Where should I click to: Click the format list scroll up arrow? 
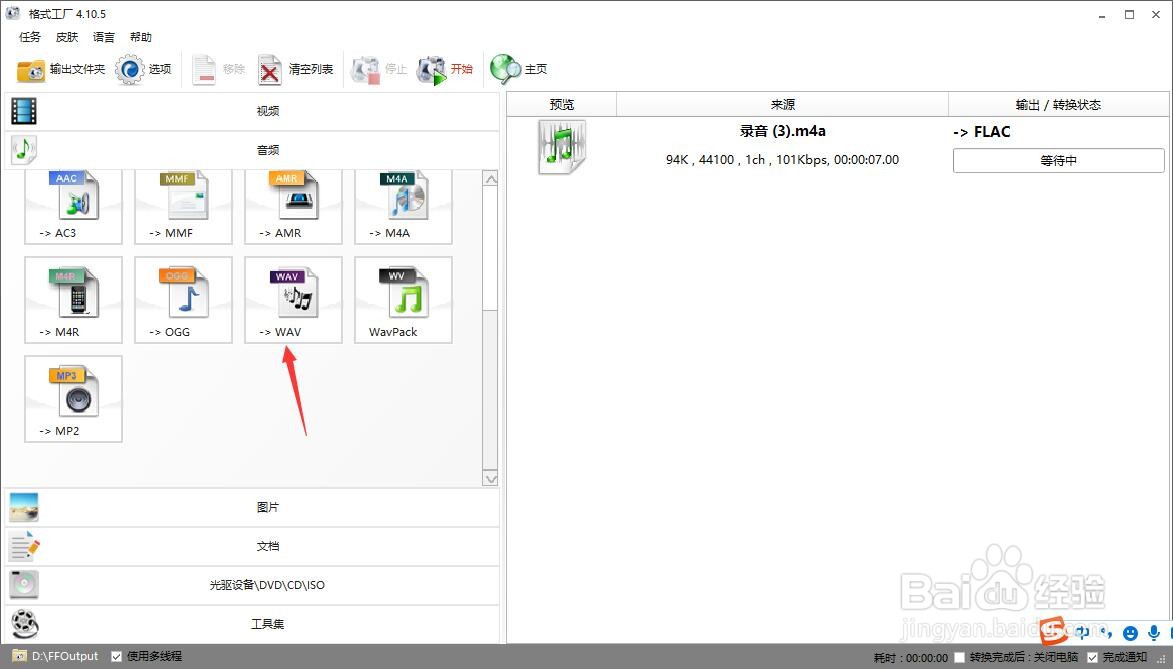(491, 179)
